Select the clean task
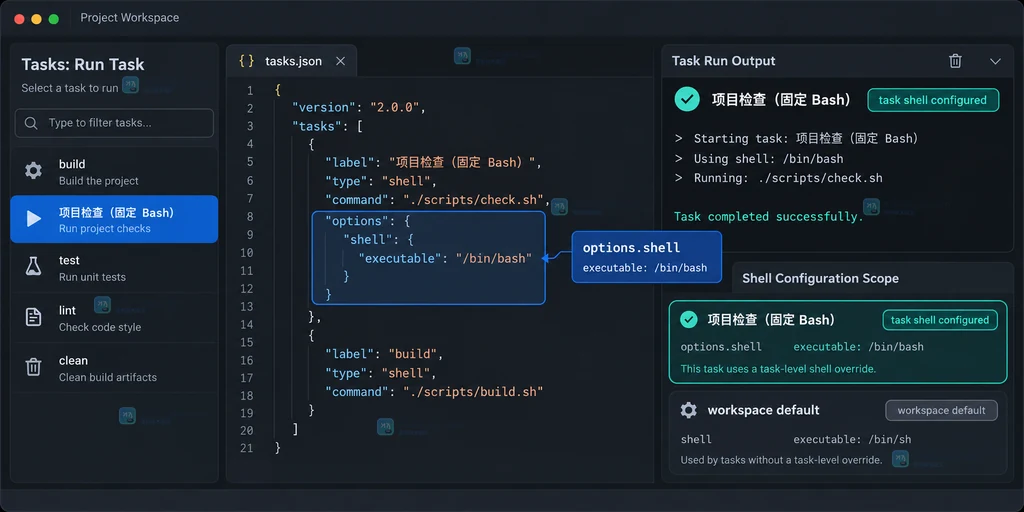Image resolution: width=1024 pixels, height=512 pixels. (x=114, y=368)
